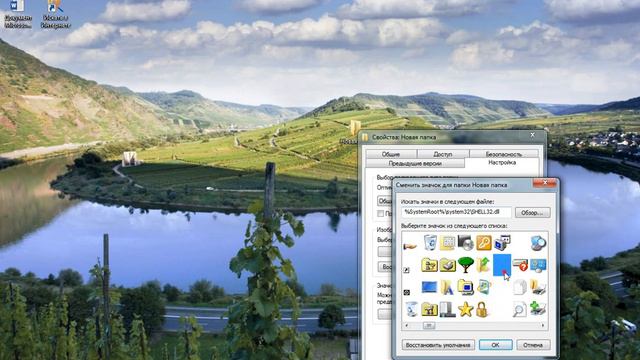Open the Общие tab in properties window
Image resolution: width=640 pixels, height=360 pixels.
pyautogui.click(x=391, y=154)
